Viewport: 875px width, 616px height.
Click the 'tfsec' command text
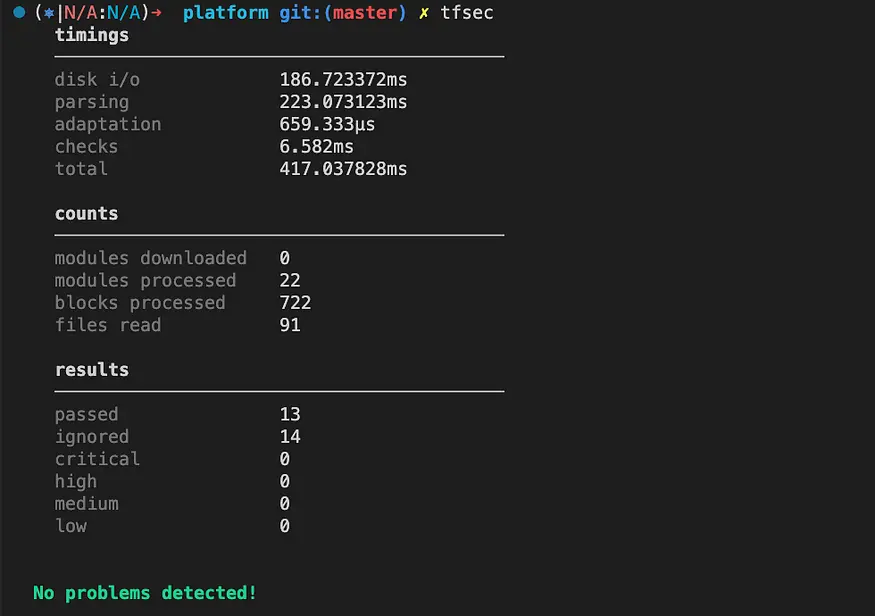pos(467,13)
